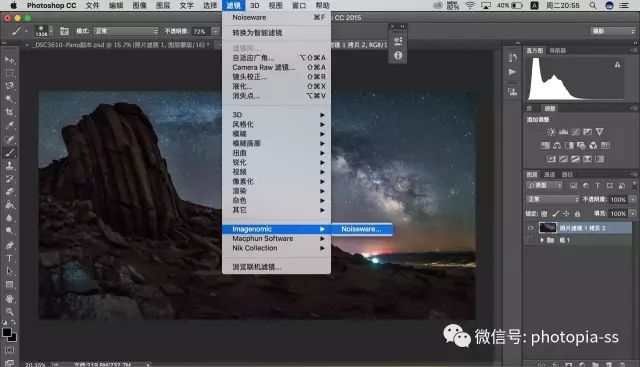This screenshot has width=640, height=367.
Task: Add a Levels adjustment
Action: (563, 132)
